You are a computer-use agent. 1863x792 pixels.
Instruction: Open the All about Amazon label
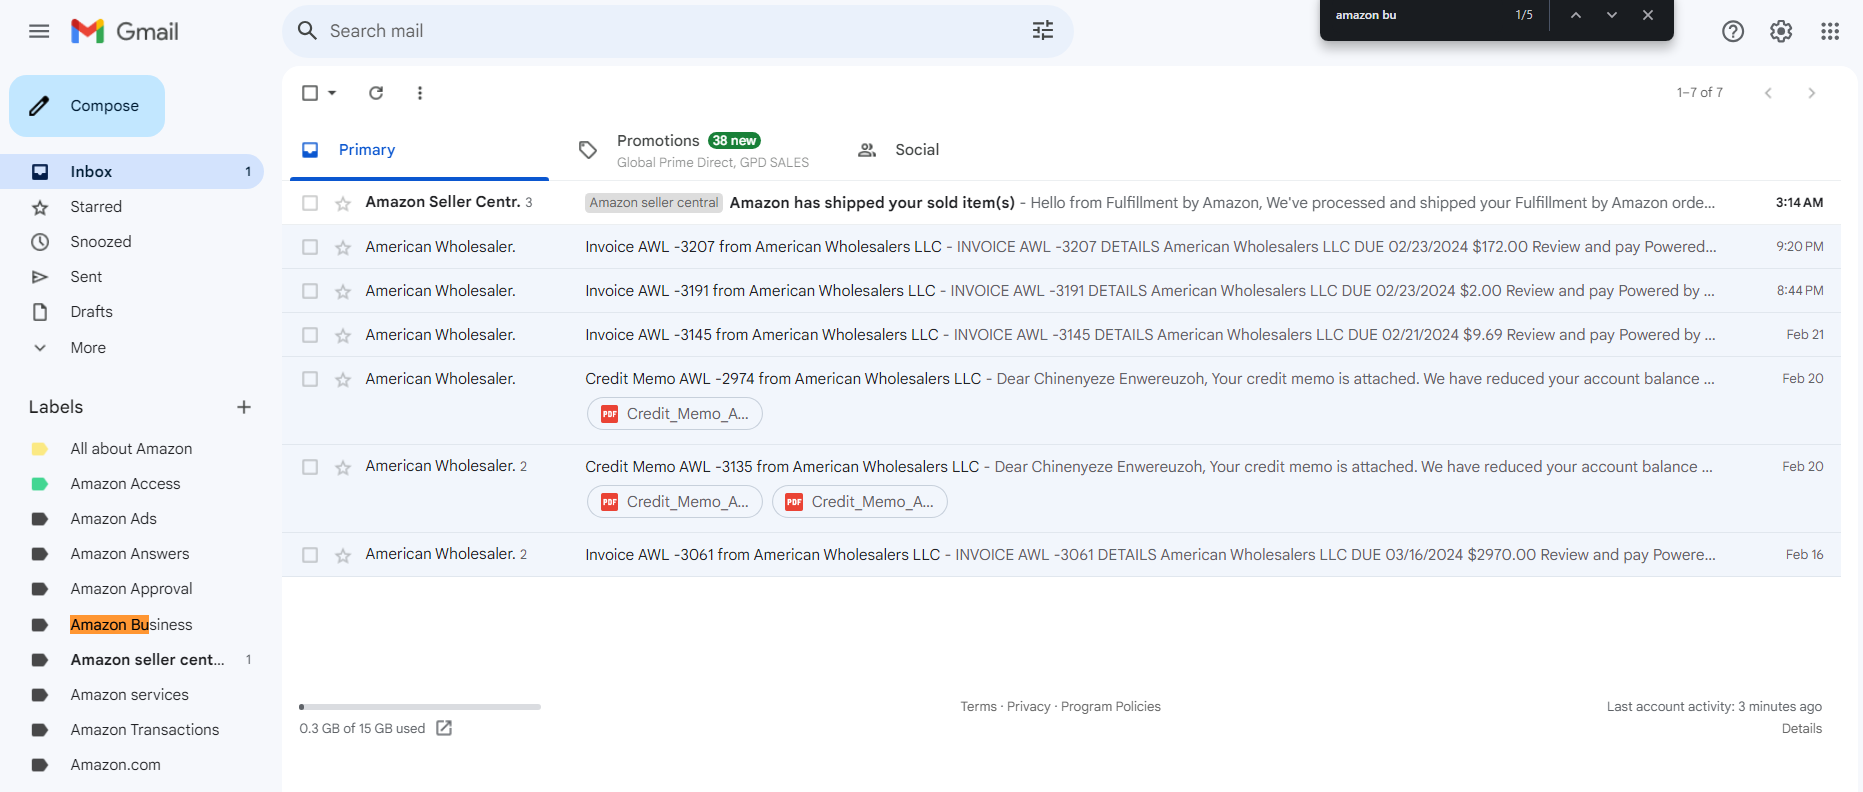(132, 449)
